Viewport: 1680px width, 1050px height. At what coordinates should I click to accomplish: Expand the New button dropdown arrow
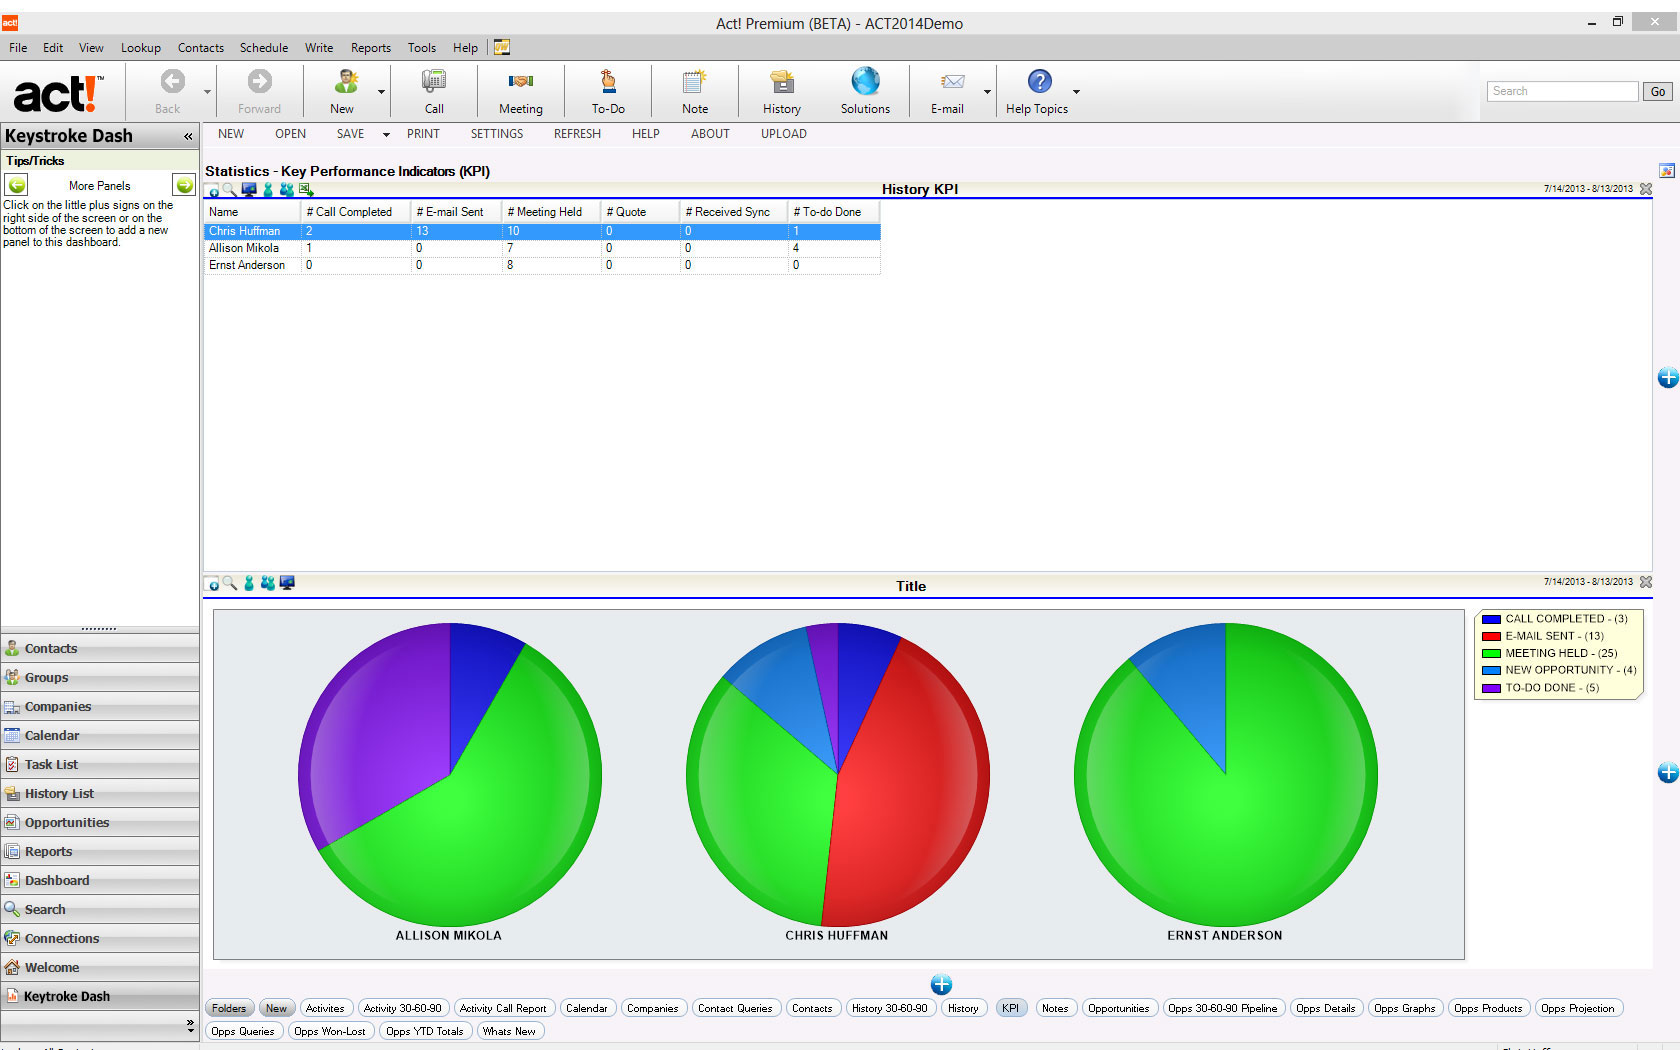(x=381, y=92)
